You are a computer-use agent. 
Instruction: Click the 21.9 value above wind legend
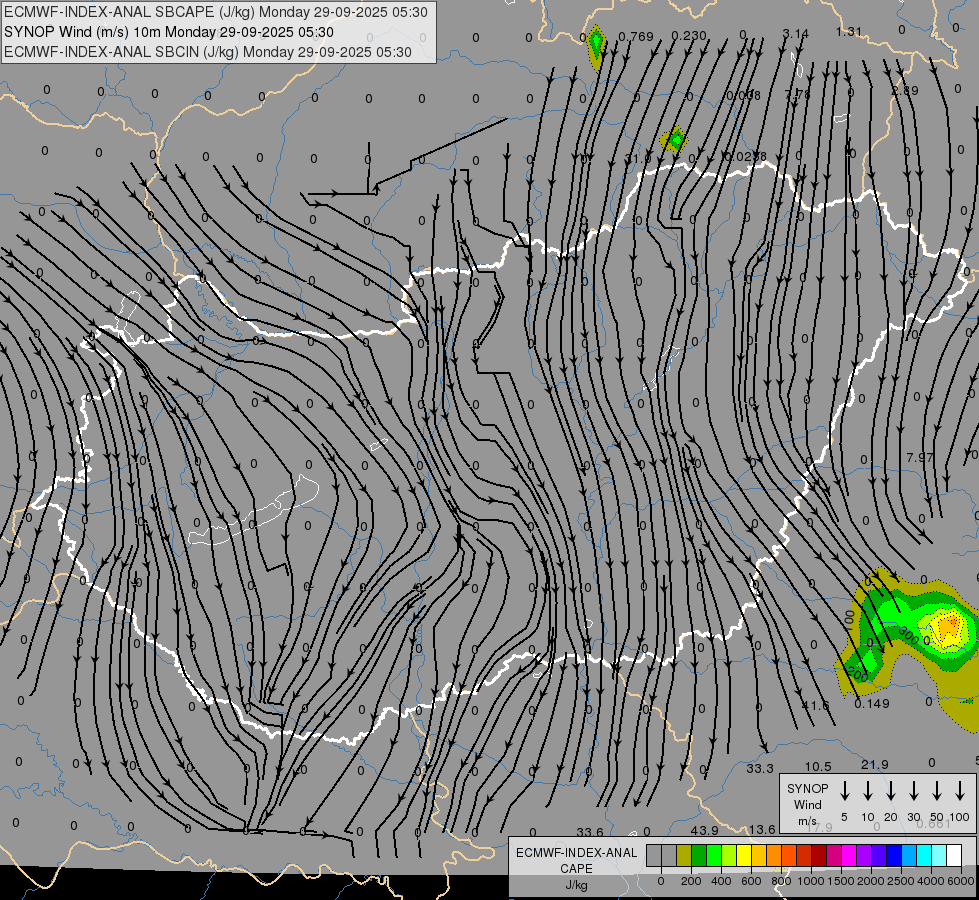(x=875, y=764)
